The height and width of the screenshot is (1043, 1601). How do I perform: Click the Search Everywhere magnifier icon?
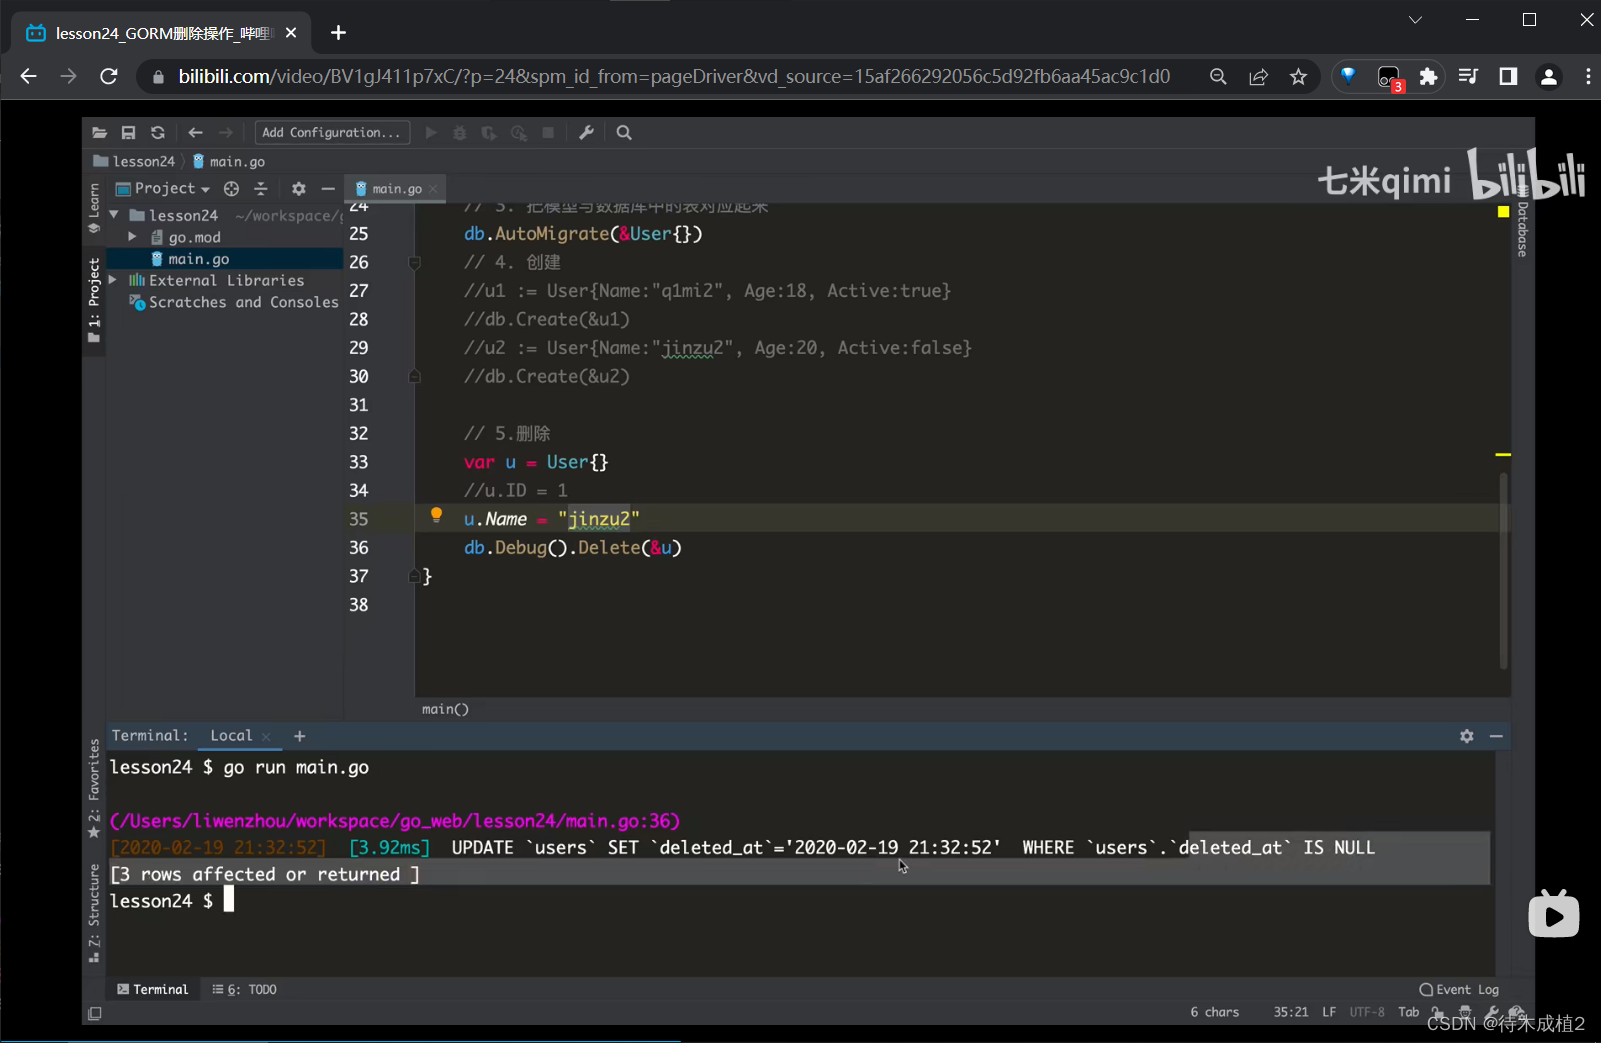pyautogui.click(x=624, y=132)
